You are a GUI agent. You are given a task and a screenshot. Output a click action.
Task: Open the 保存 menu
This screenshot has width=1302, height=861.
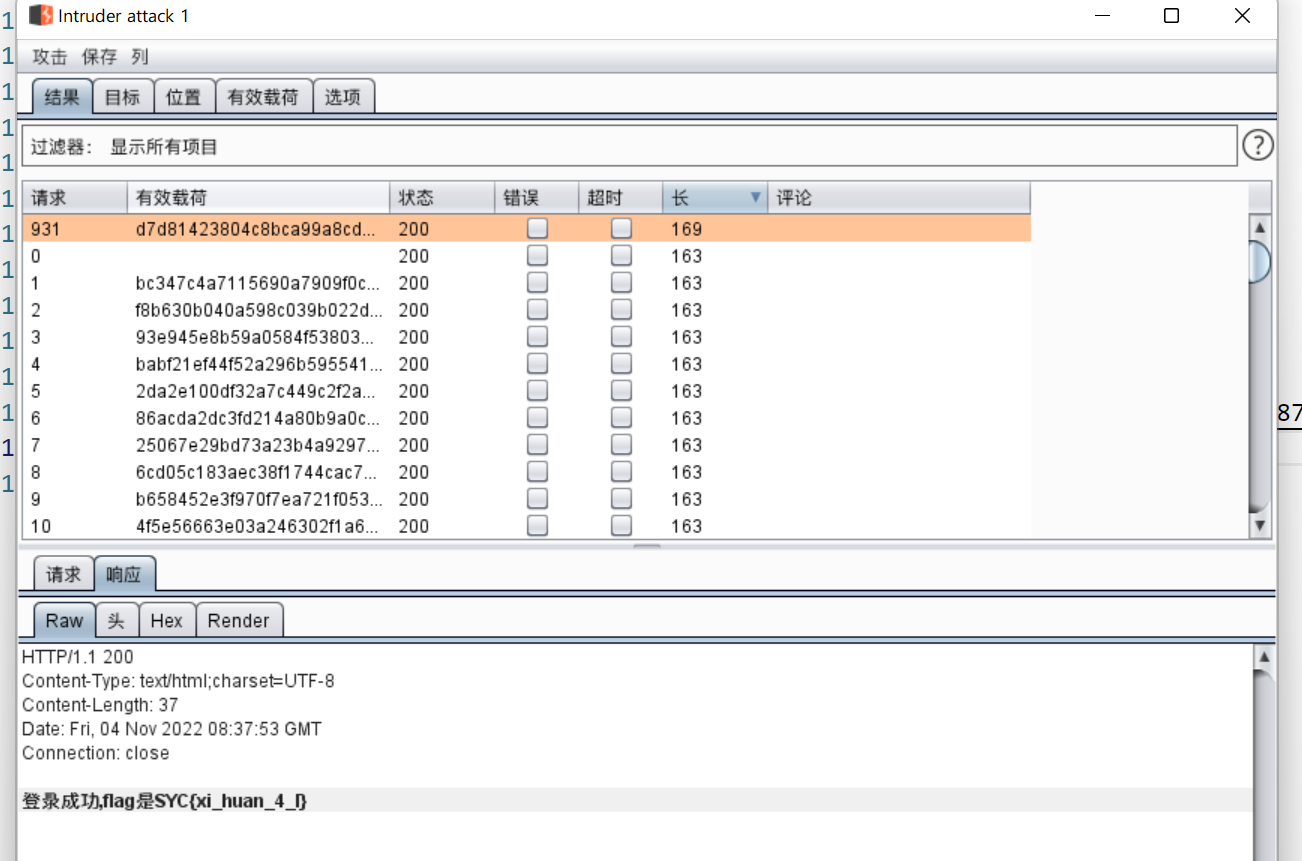coord(99,57)
